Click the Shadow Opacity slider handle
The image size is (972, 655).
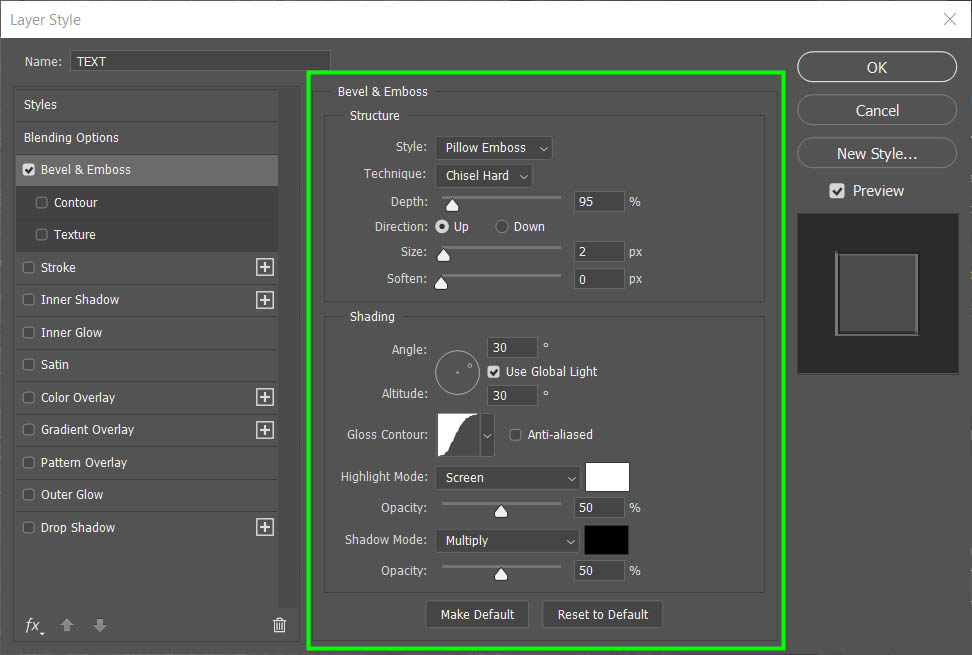pyautogui.click(x=501, y=574)
